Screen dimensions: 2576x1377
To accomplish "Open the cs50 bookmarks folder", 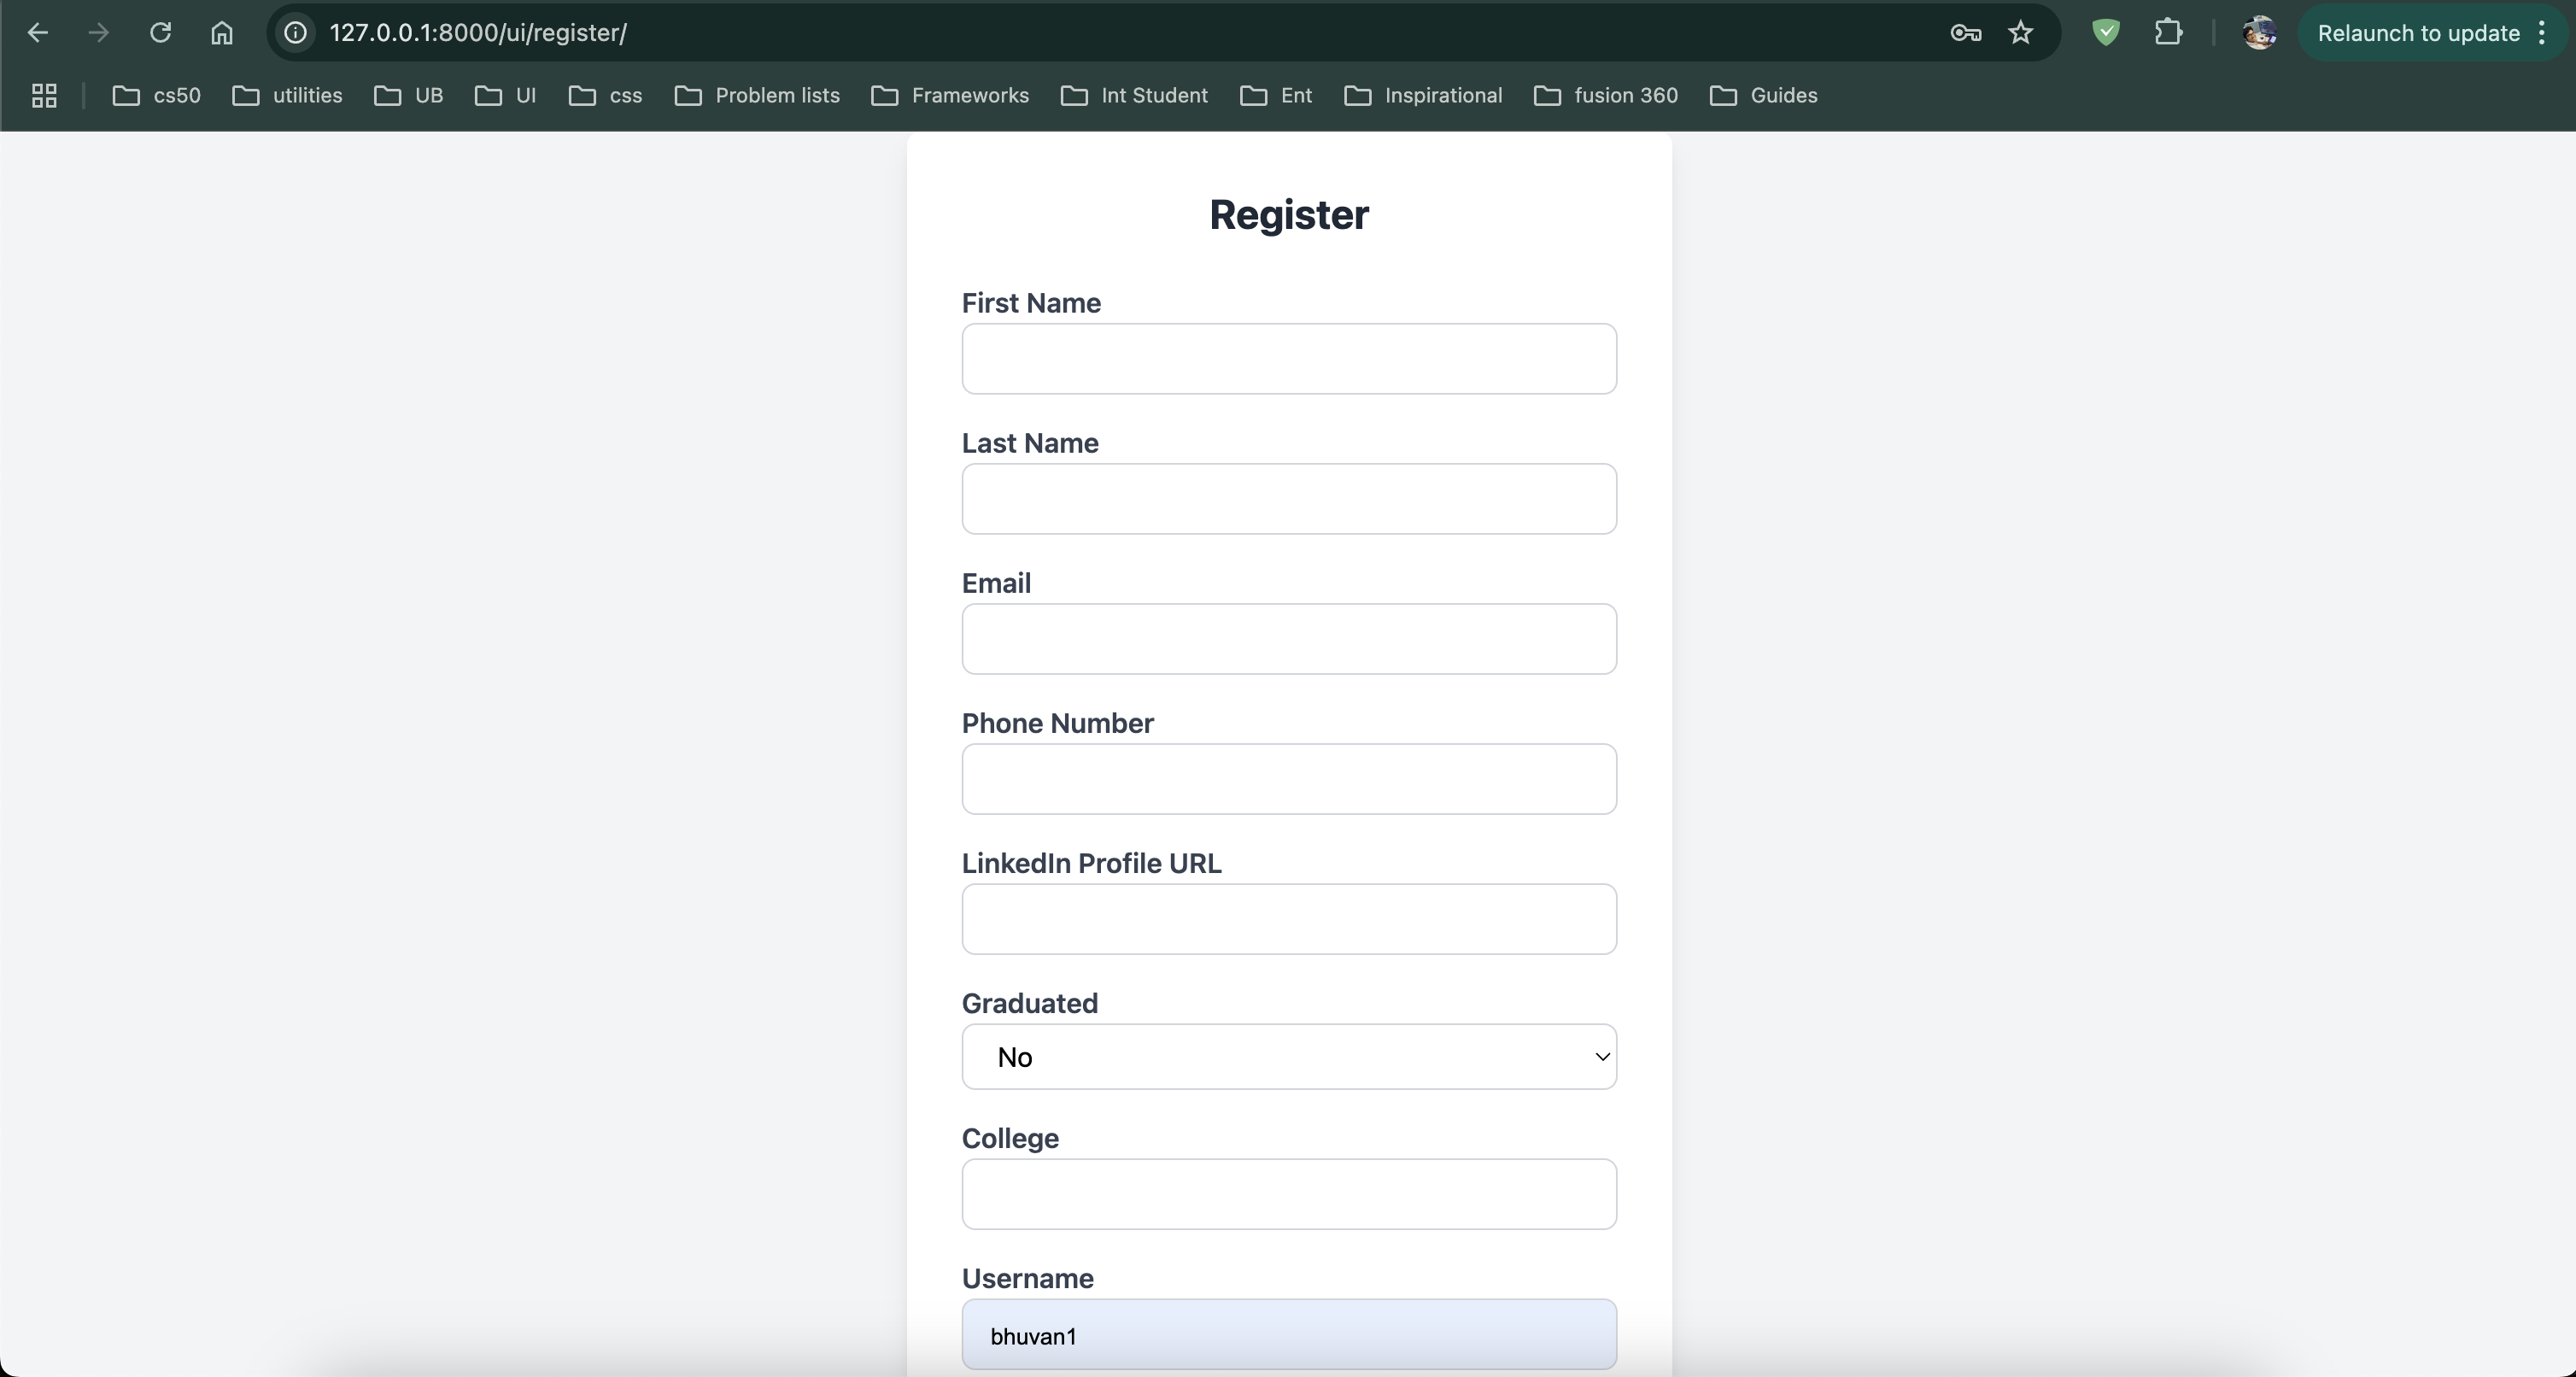I will point(157,96).
